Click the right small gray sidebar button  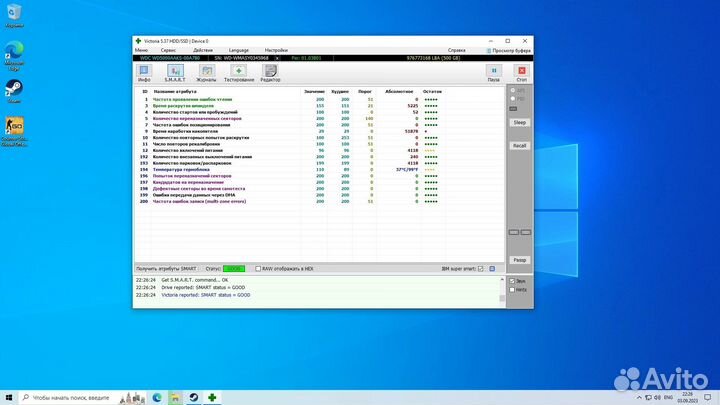[x=526, y=232]
